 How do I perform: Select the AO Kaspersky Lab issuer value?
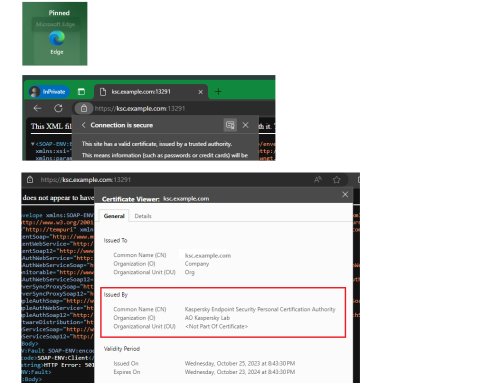tap(207, 318)
